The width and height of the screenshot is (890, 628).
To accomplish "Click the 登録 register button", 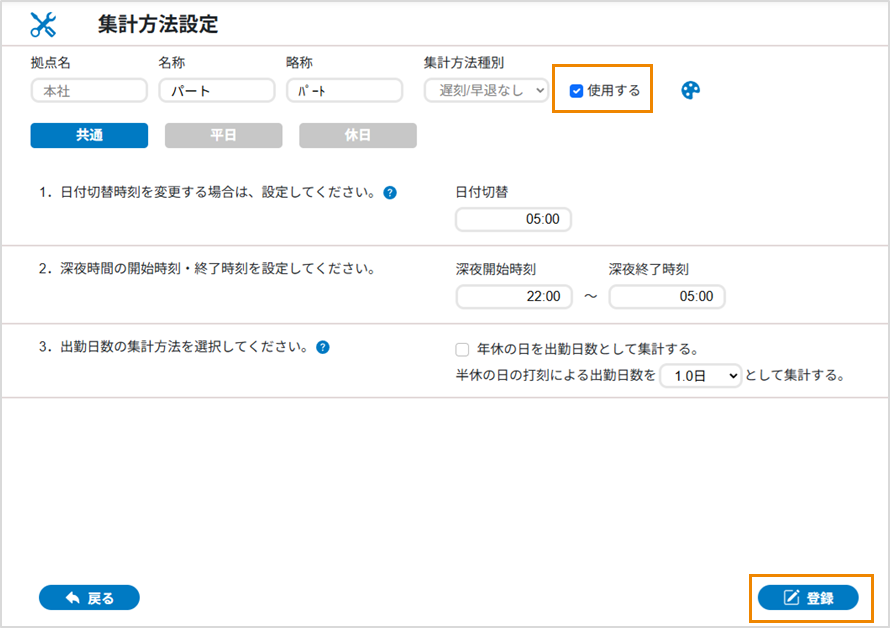I will click(x=808, y=598).
